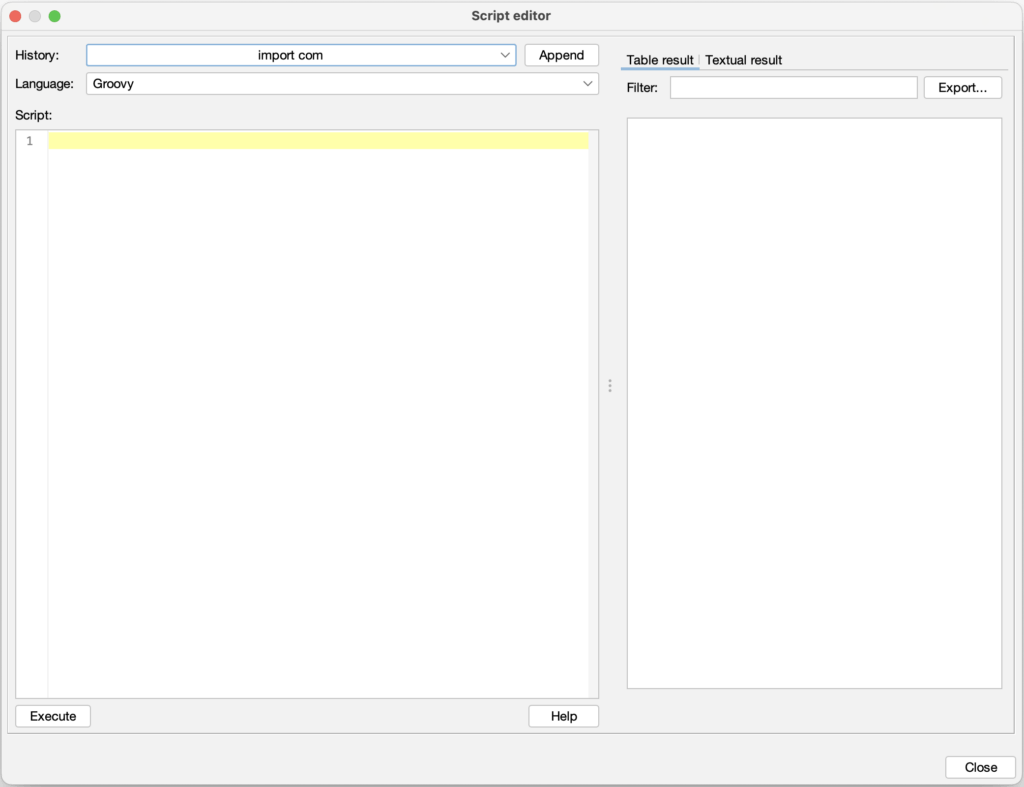Click inside the empty result table area
Image resolution: width=1024 pixels, height=787 pixels.
(x=813, y=400)
